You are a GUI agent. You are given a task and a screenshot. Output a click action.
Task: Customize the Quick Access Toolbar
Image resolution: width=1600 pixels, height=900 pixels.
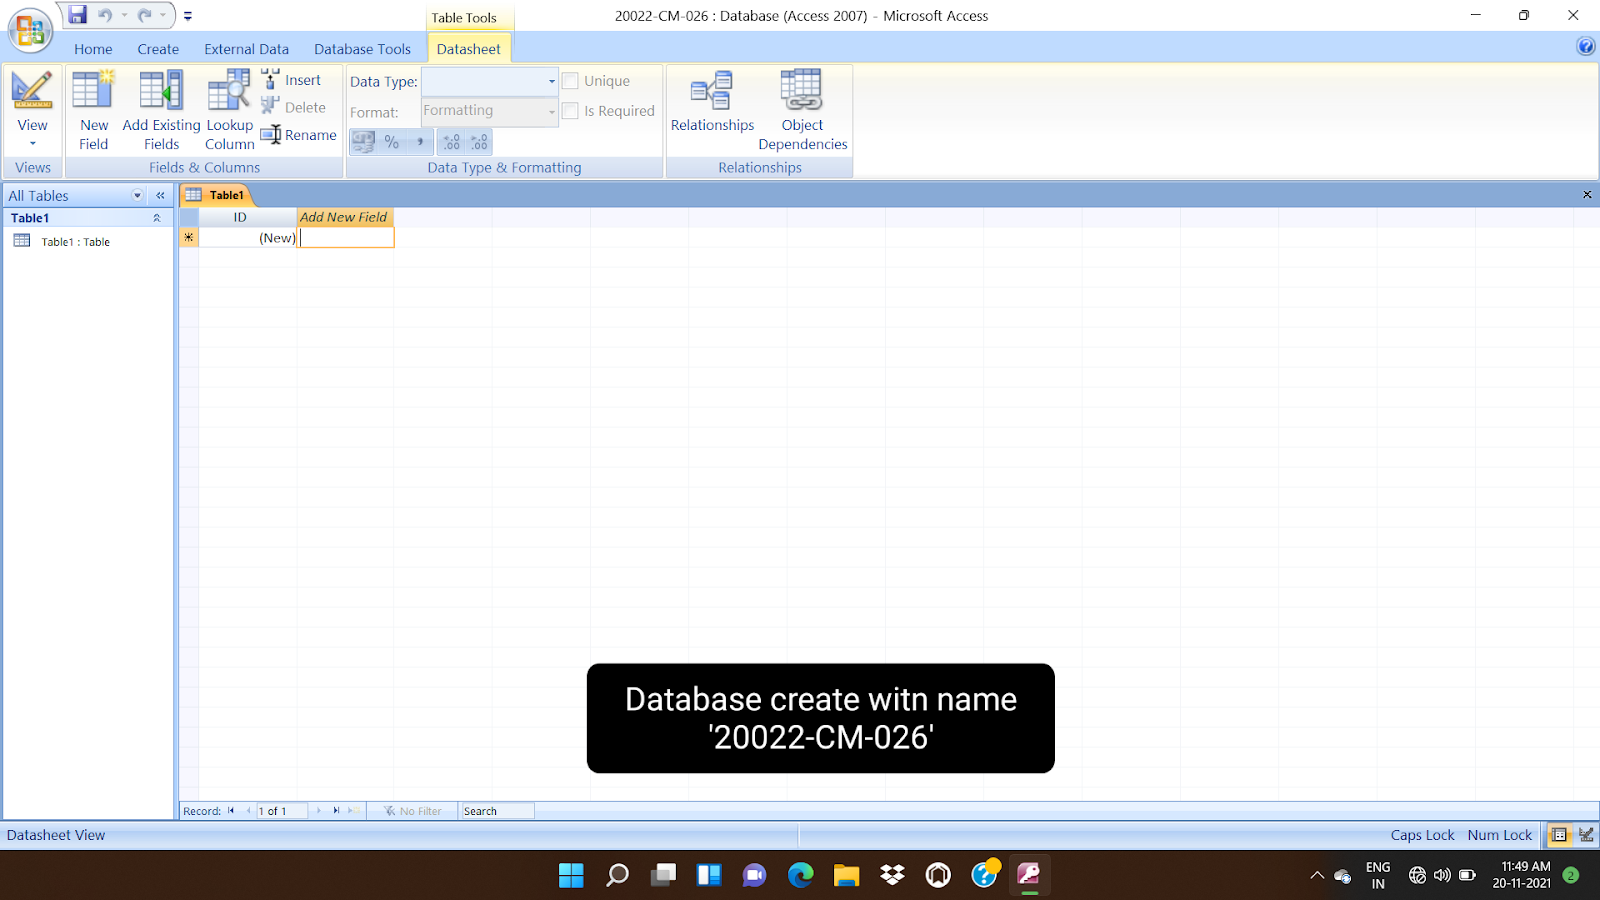tap(188, 16)
